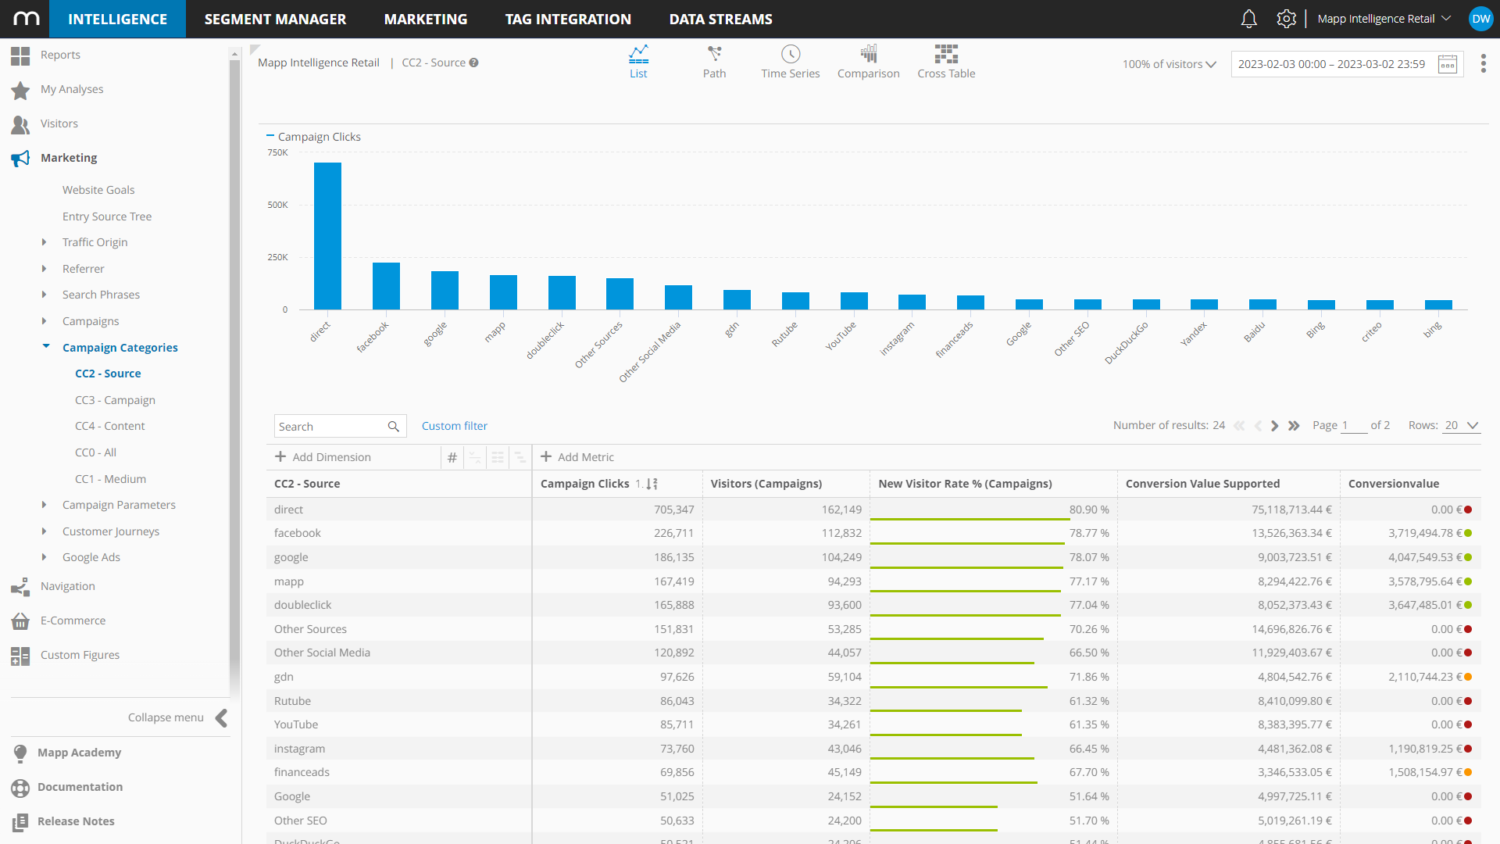This screenshot has height=844, width=1500.
Task: Open the settings gear icon
Action: pos(1286,19)
